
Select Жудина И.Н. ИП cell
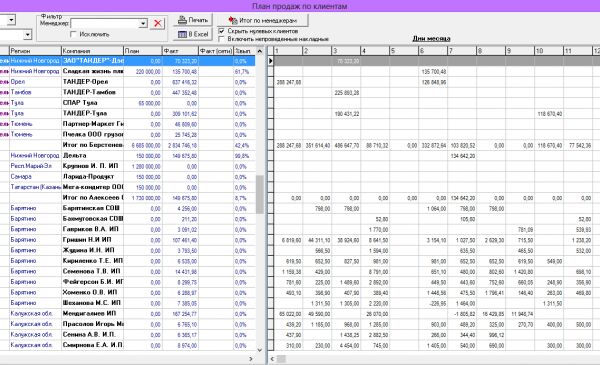tap(92, 250)
